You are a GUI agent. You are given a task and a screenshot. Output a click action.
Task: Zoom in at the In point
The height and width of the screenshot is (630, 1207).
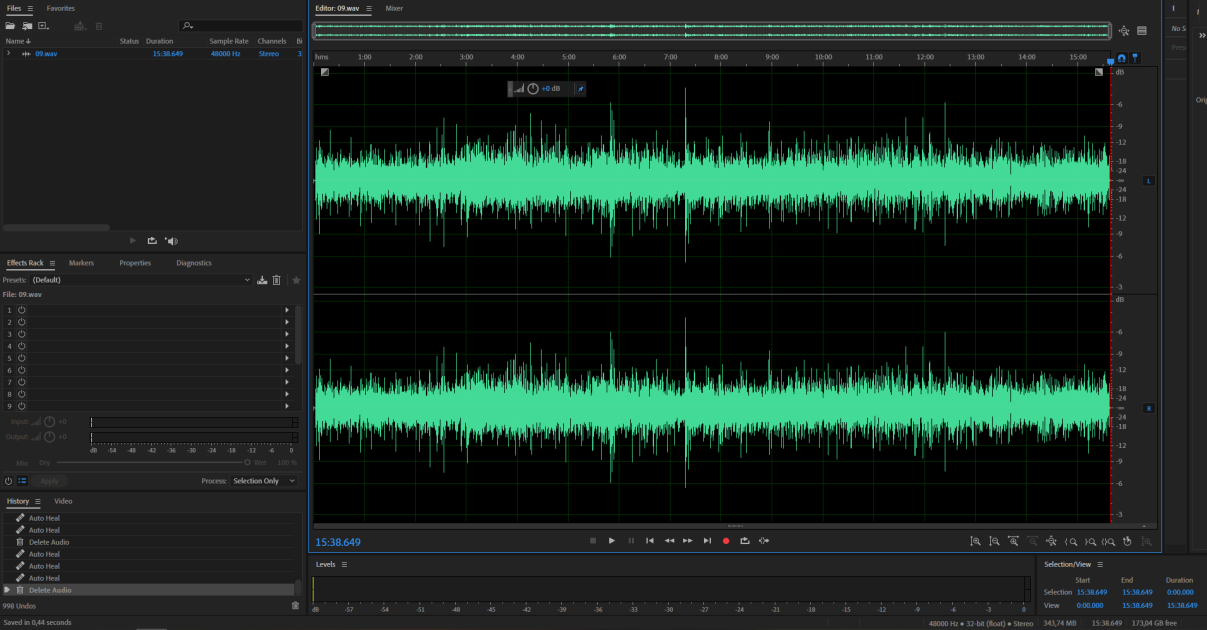click(1070, 541)
